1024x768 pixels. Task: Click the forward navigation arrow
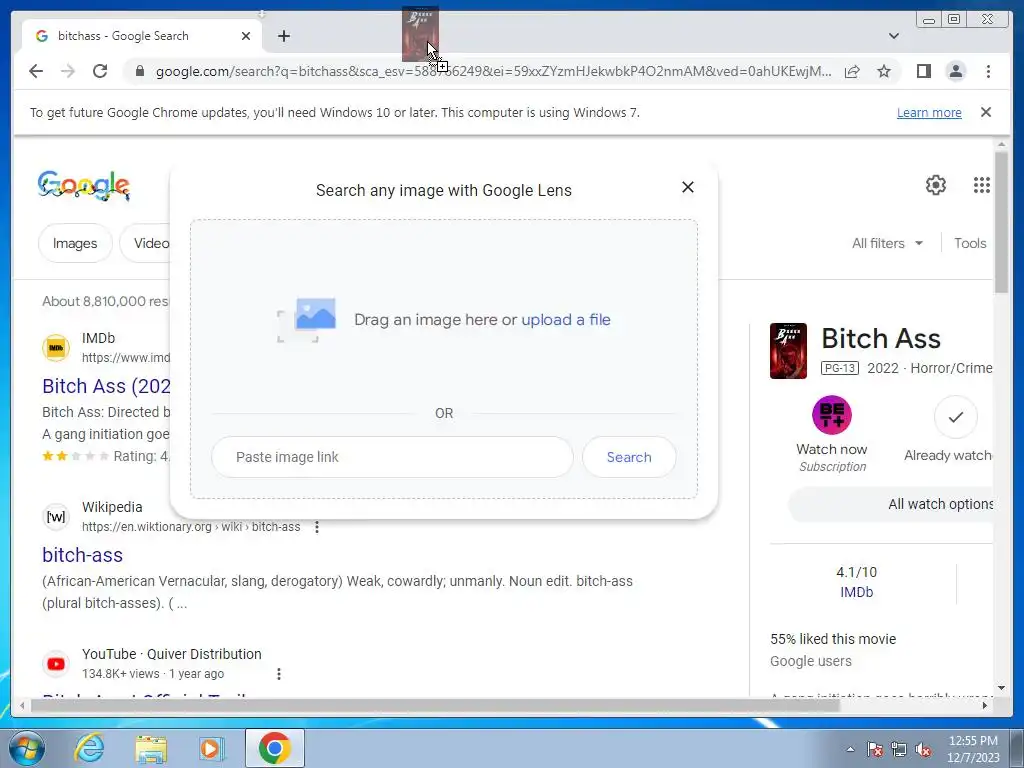tap(68, 71)
